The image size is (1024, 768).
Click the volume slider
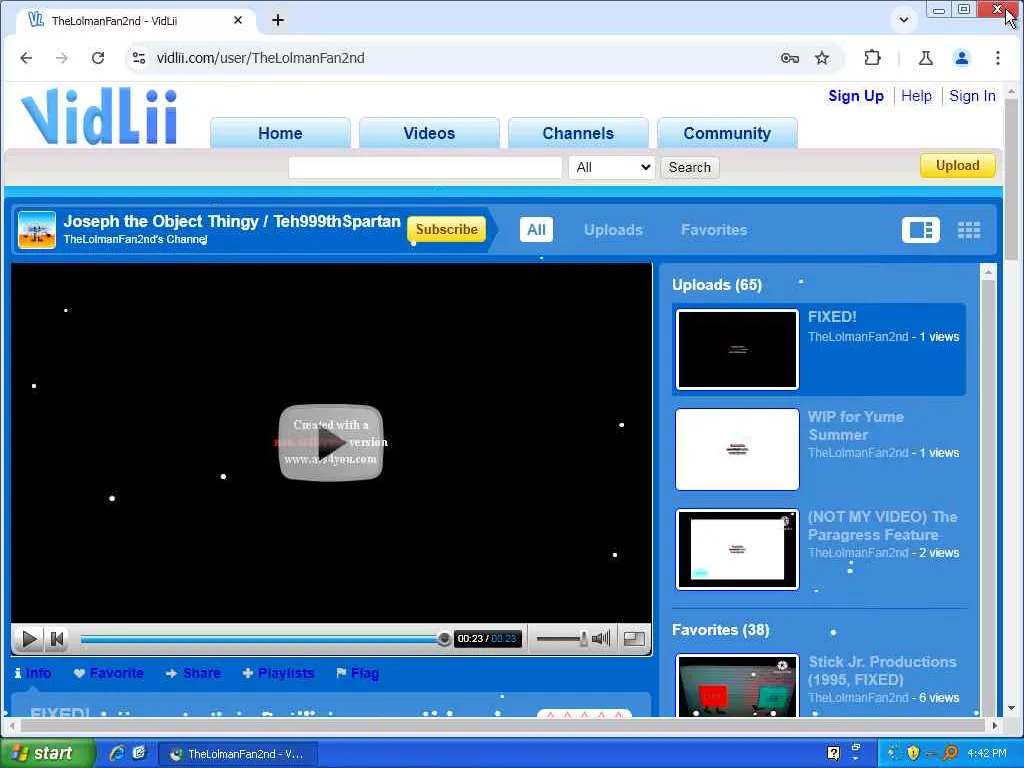[x=562, y=639]
